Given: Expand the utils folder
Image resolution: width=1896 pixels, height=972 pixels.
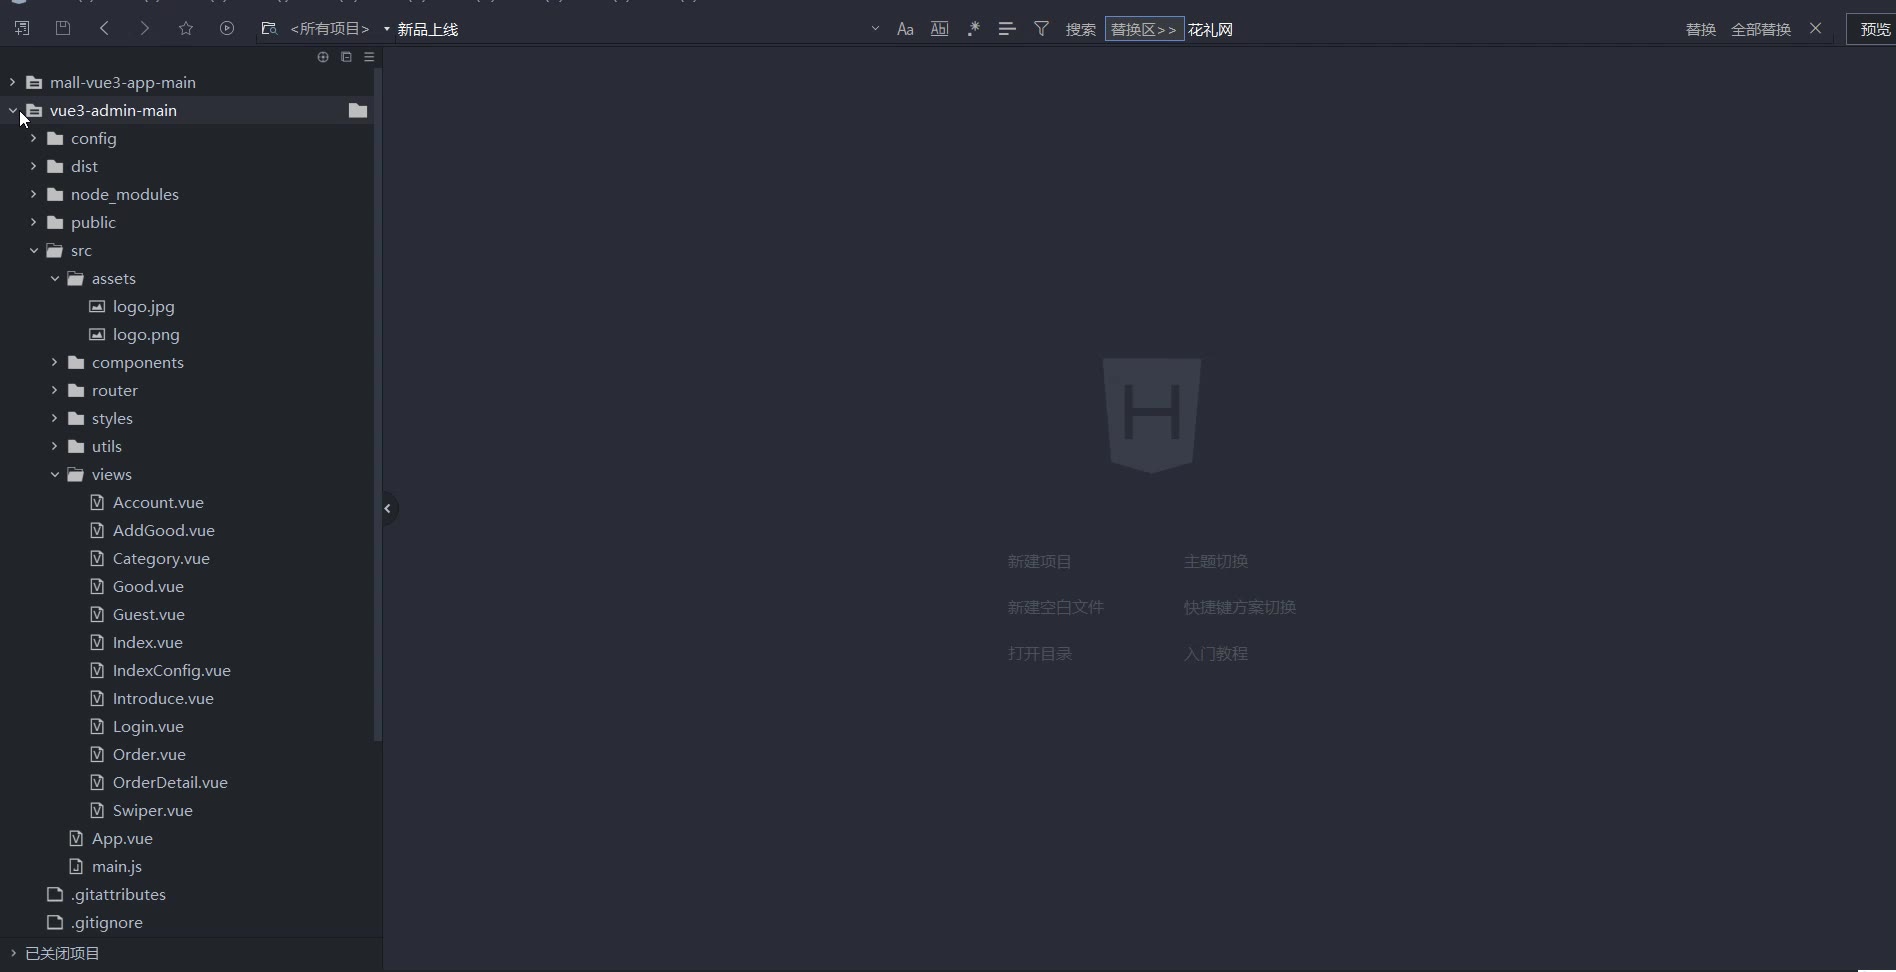Looking at the screenshot, I should click(x=55, y=446).
